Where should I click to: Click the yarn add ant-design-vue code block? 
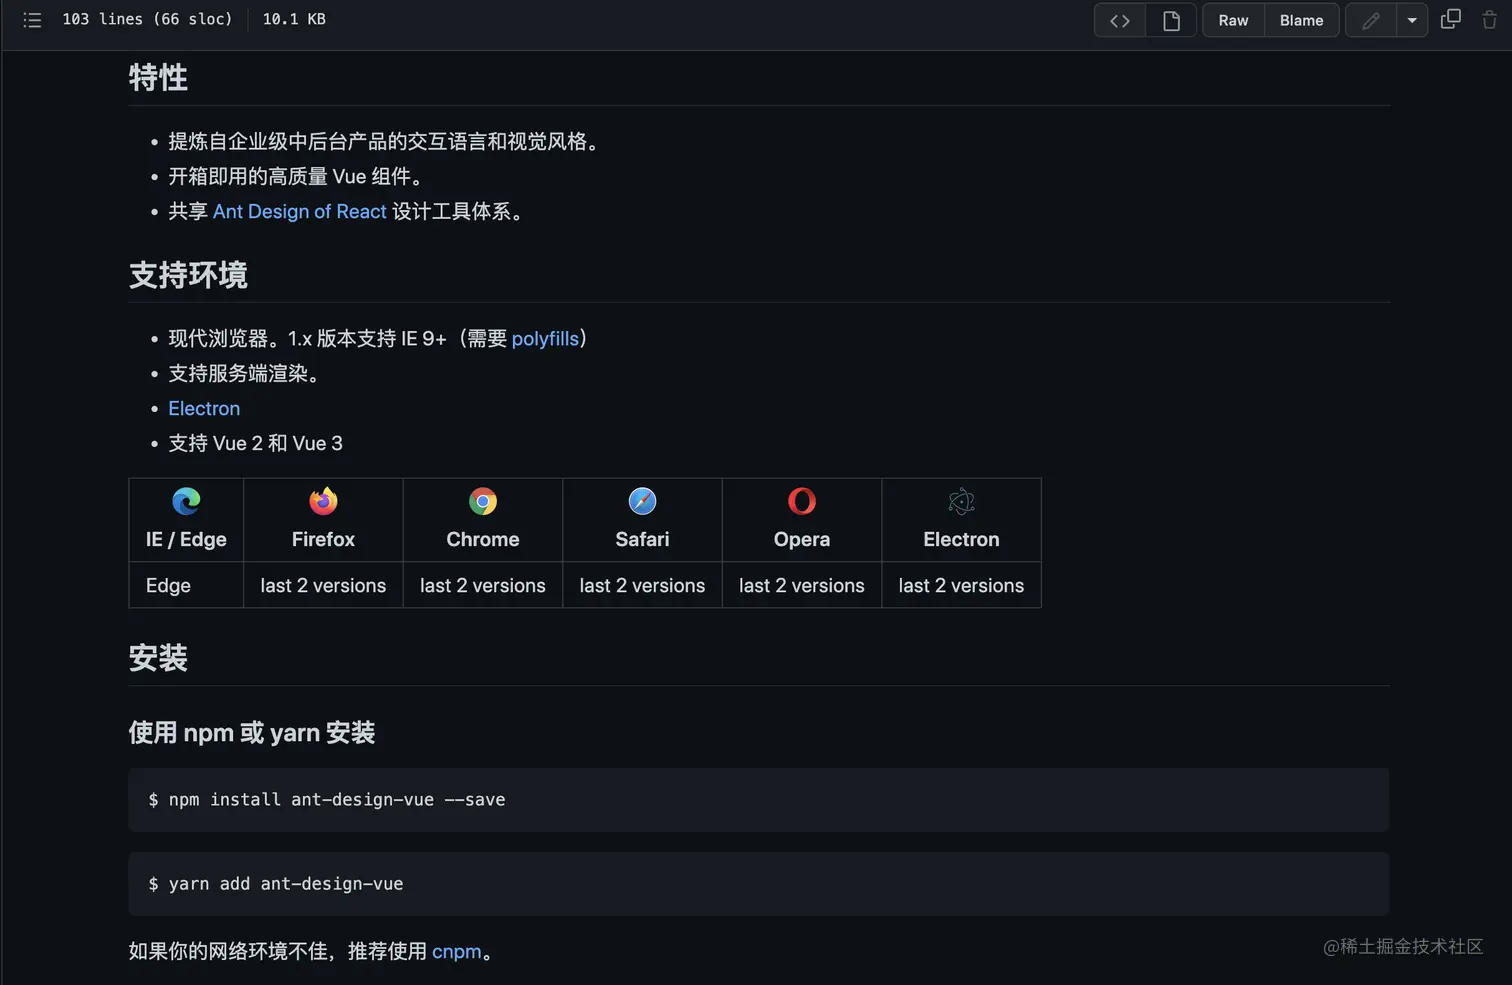coord(758,884)
